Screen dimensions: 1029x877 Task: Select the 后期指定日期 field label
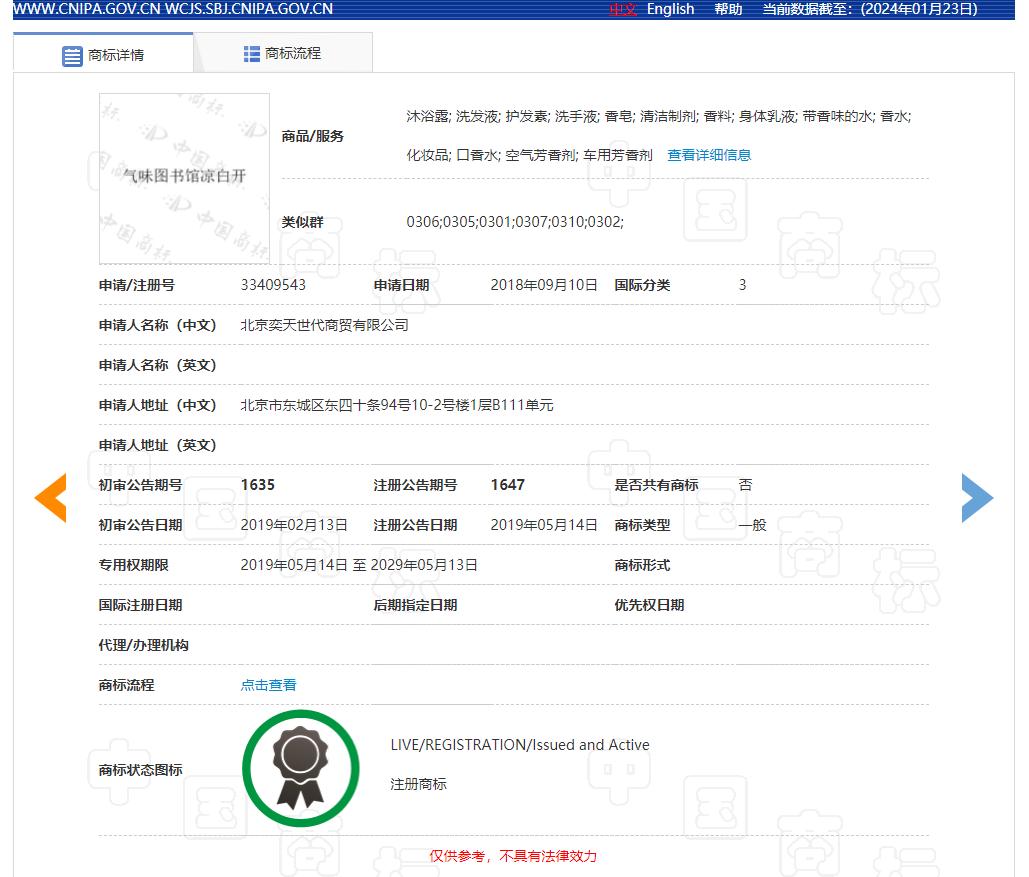coord(415,605)
